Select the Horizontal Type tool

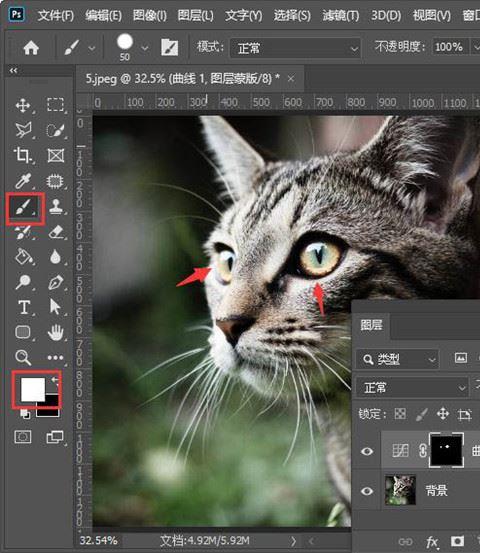coord(24,307)
